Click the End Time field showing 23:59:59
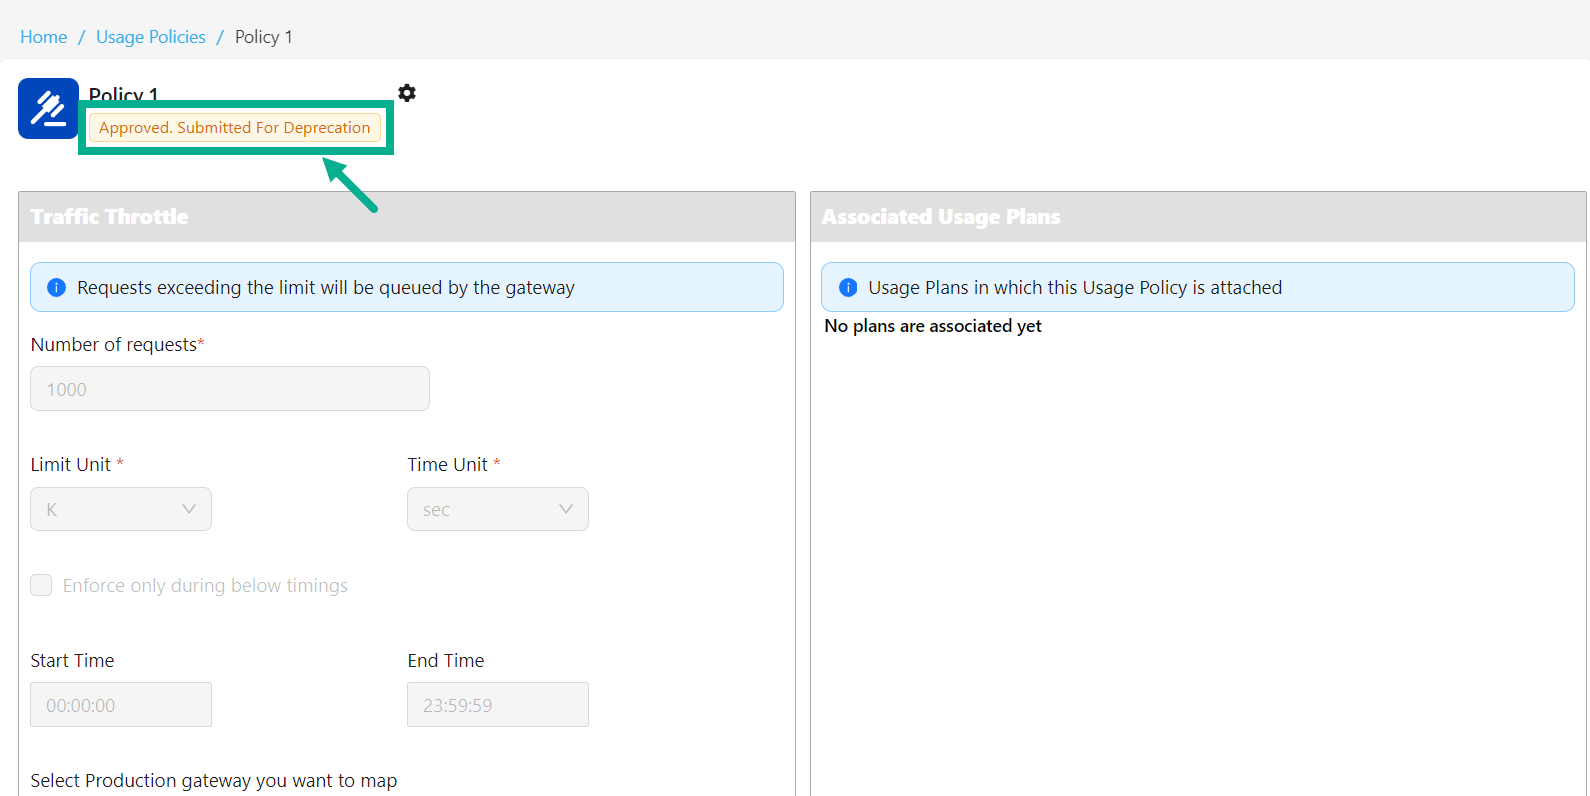This screenshot has width=1590, height=796. pos(497,705)
